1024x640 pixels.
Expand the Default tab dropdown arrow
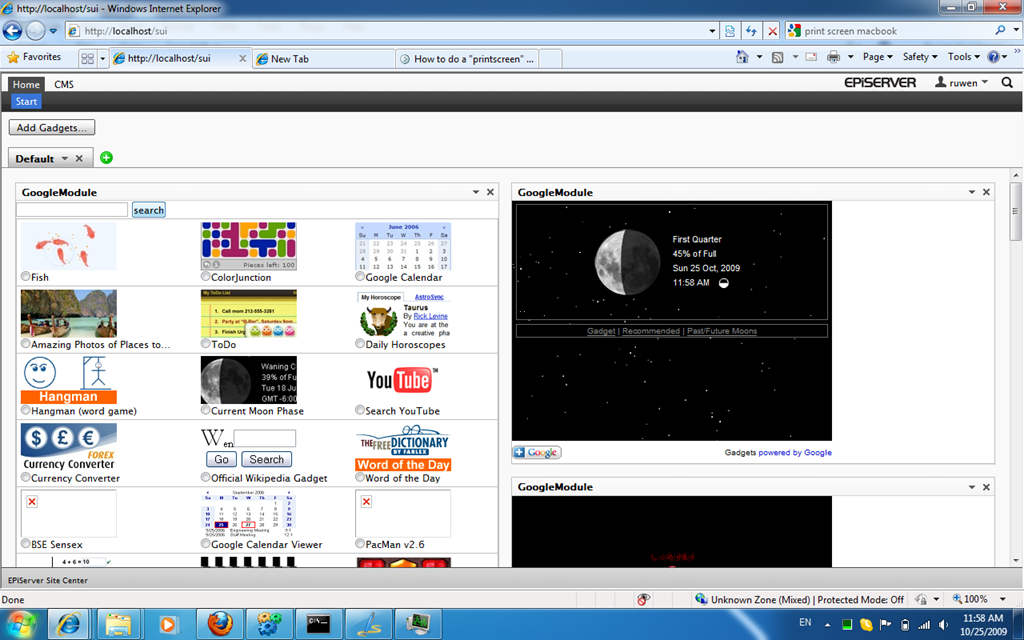coord(65,159)
